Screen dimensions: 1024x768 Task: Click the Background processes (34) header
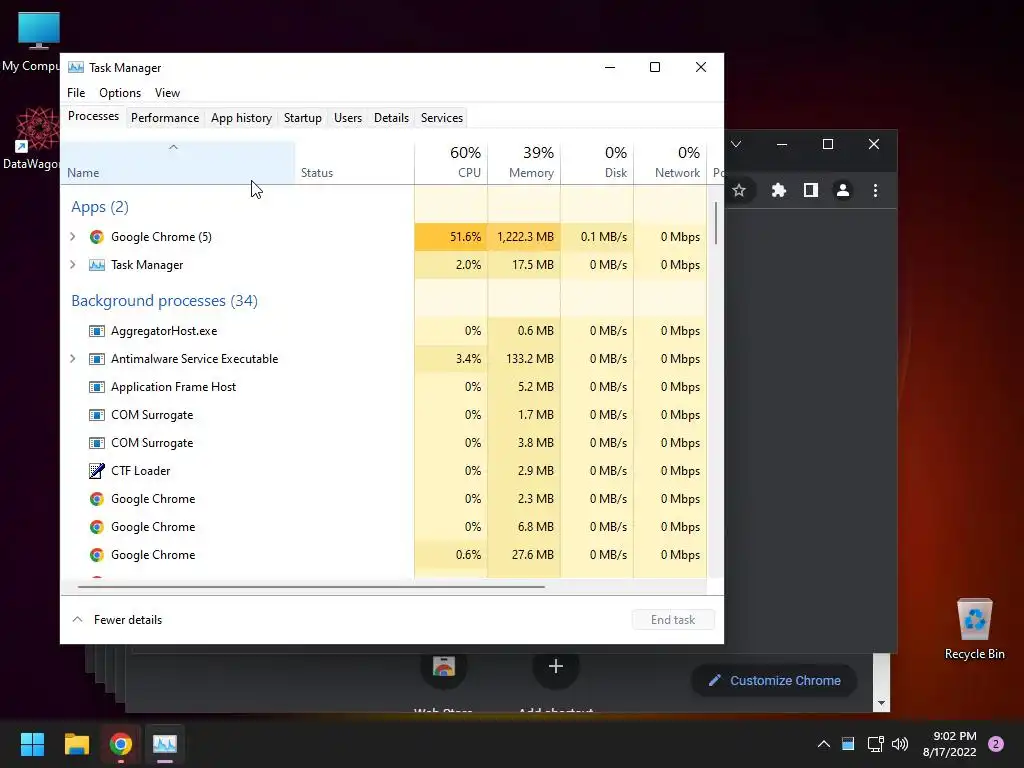click(165, 300)
